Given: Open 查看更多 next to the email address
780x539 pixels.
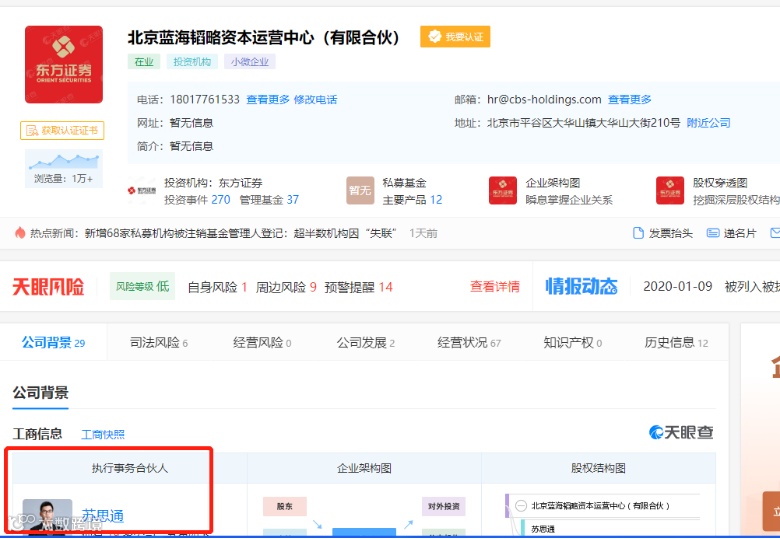Looking at the screenshot, I should (x=629, y=99).
